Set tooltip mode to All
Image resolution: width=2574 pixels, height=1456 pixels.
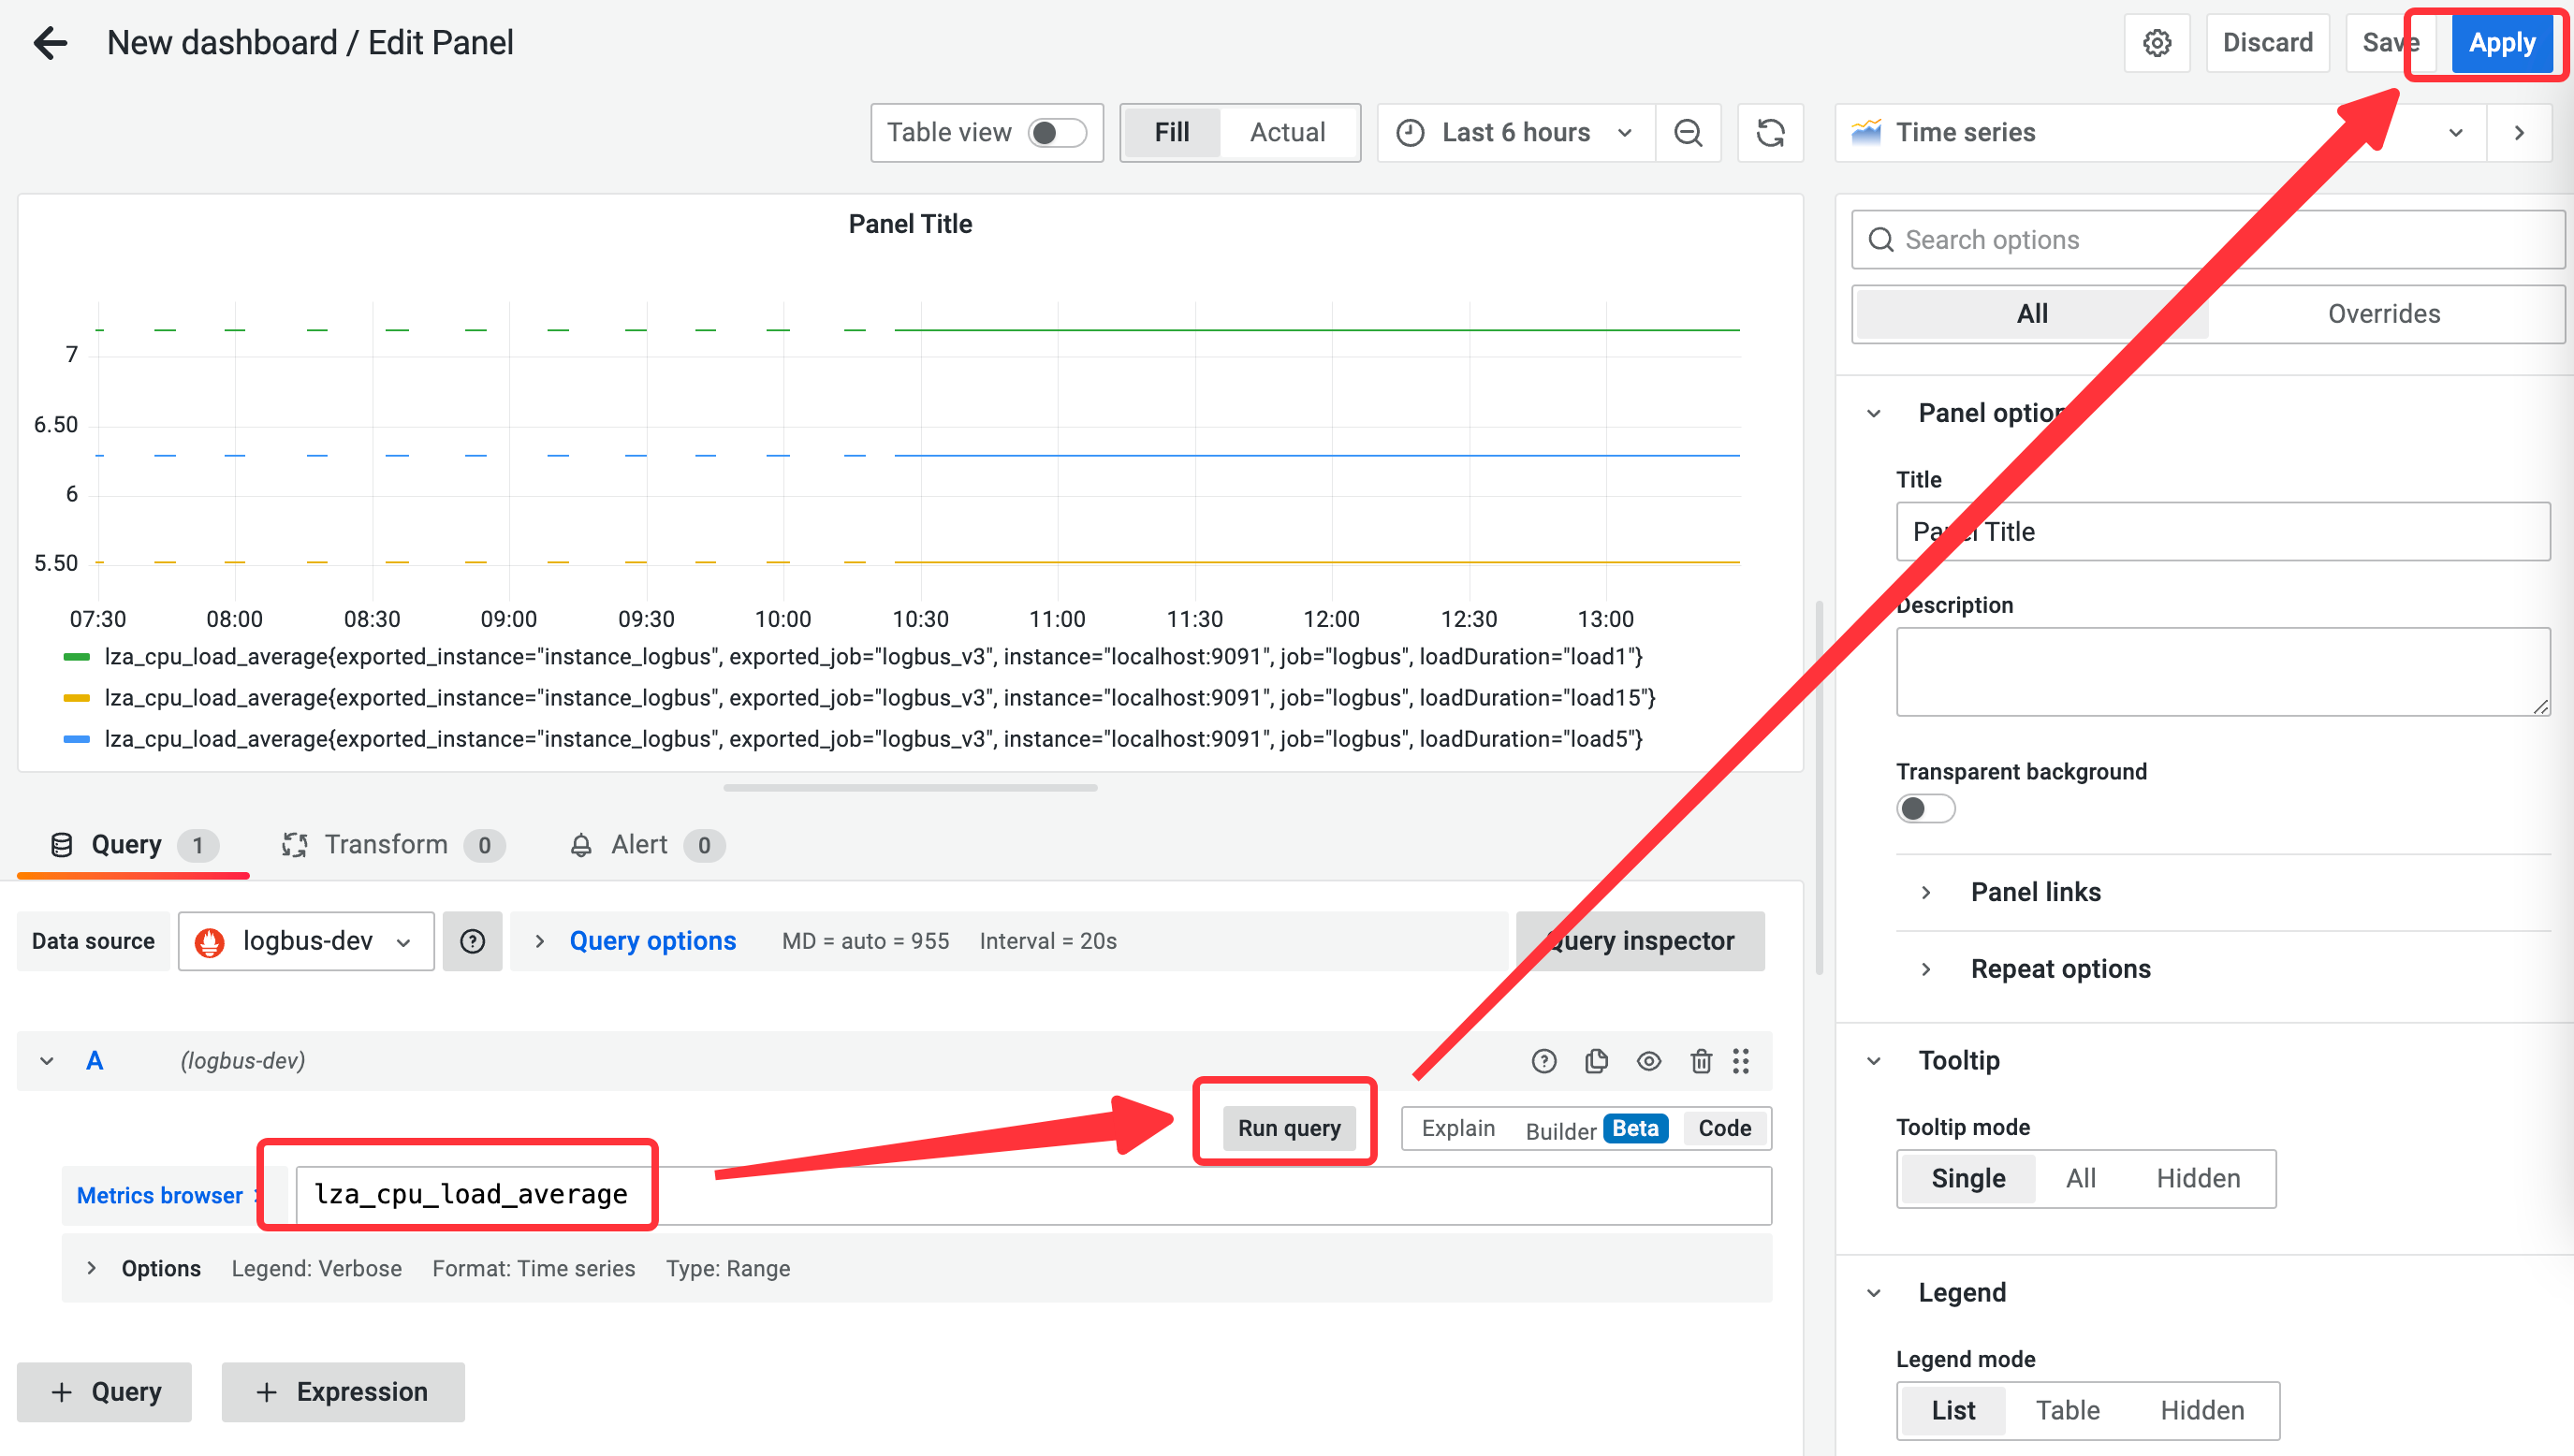(x=2080, y=1179)
